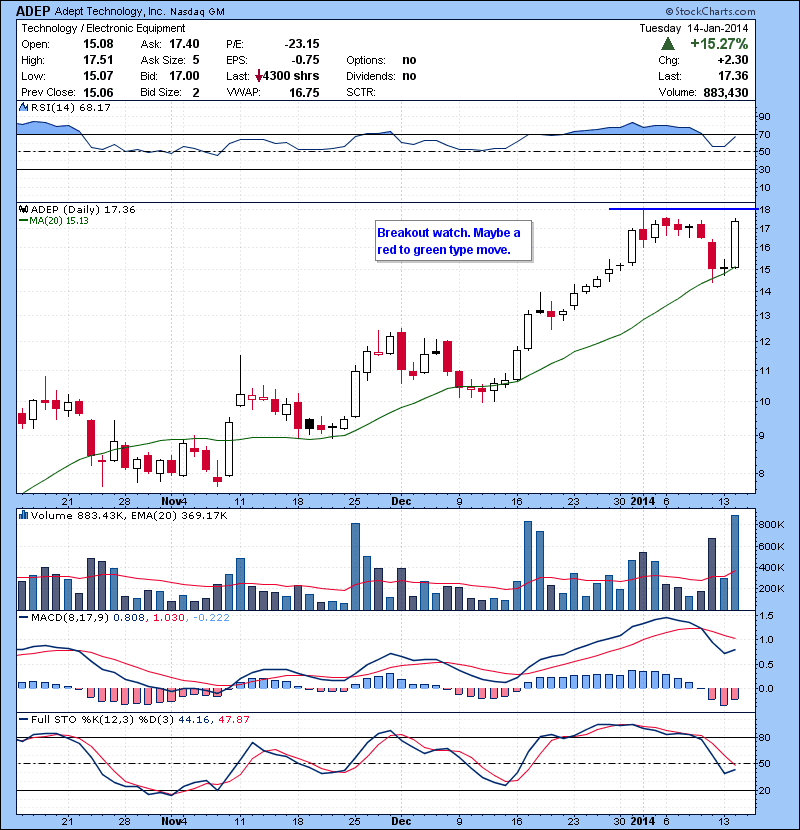Click the Bid Size value 2
800x830 pixels.
[196, 93]
